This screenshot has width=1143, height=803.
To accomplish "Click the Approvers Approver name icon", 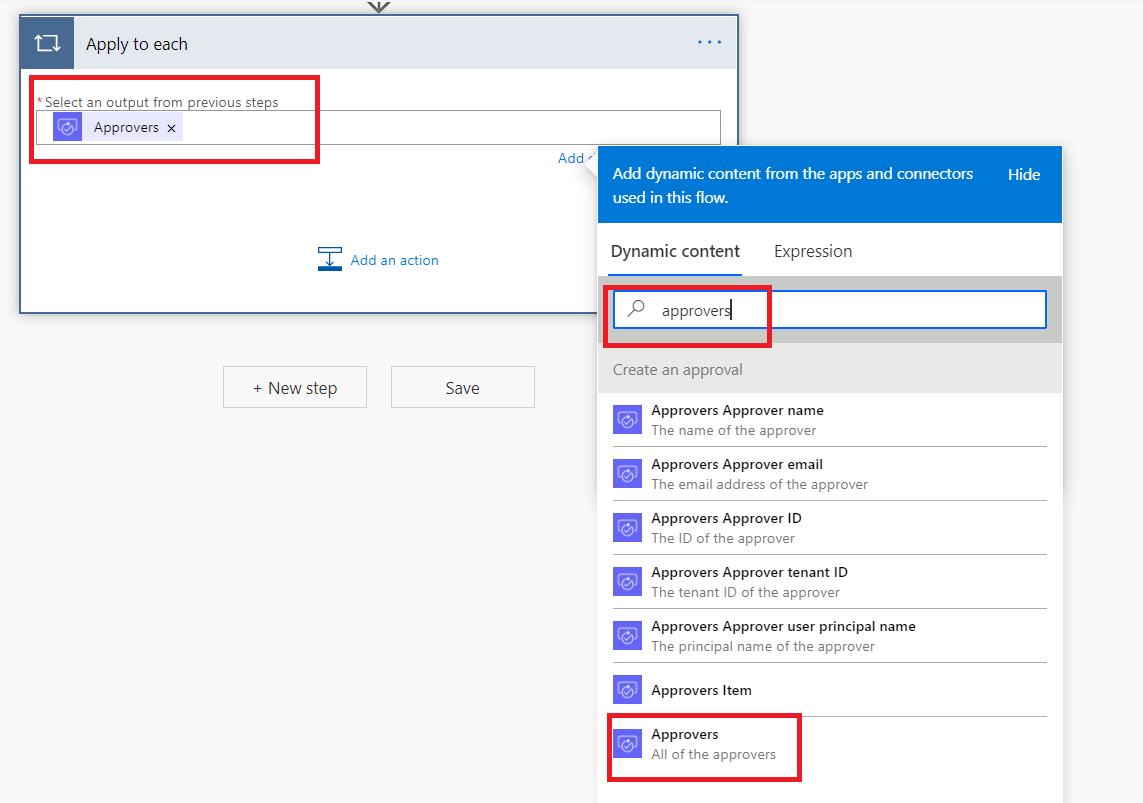I will pyautogui.click(x=627, y=420).
